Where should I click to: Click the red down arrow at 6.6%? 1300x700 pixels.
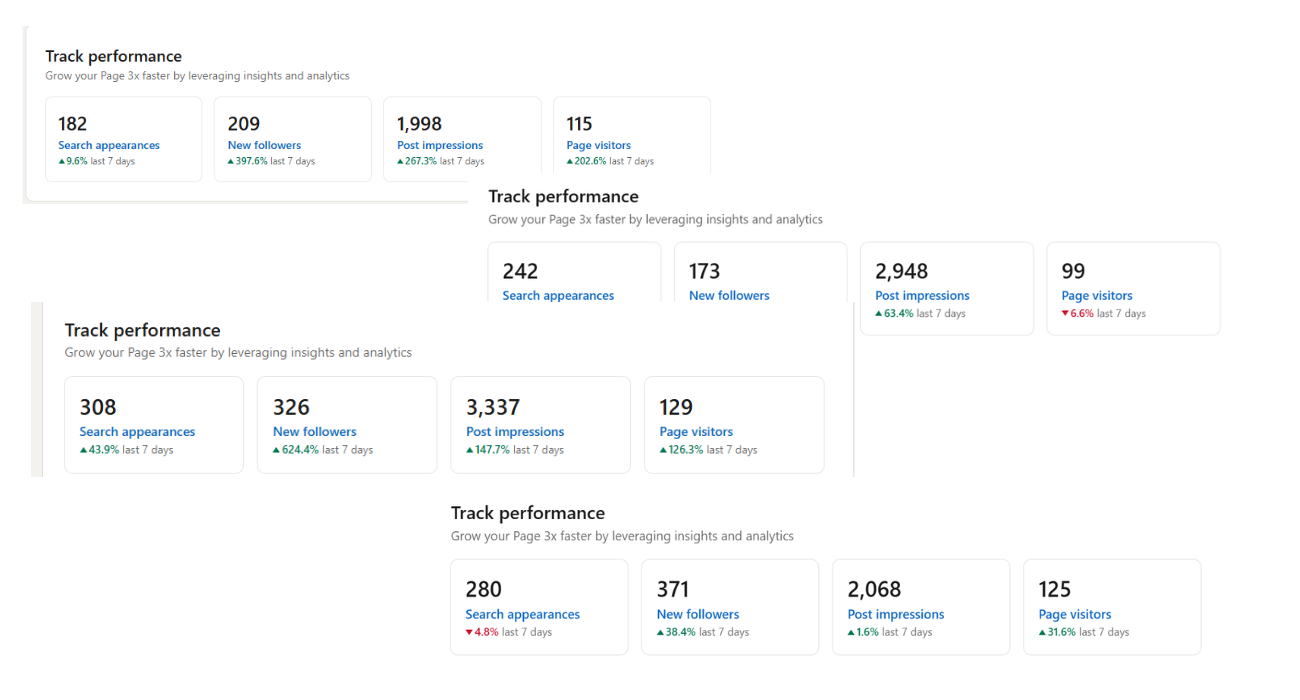coord(1065,314)
